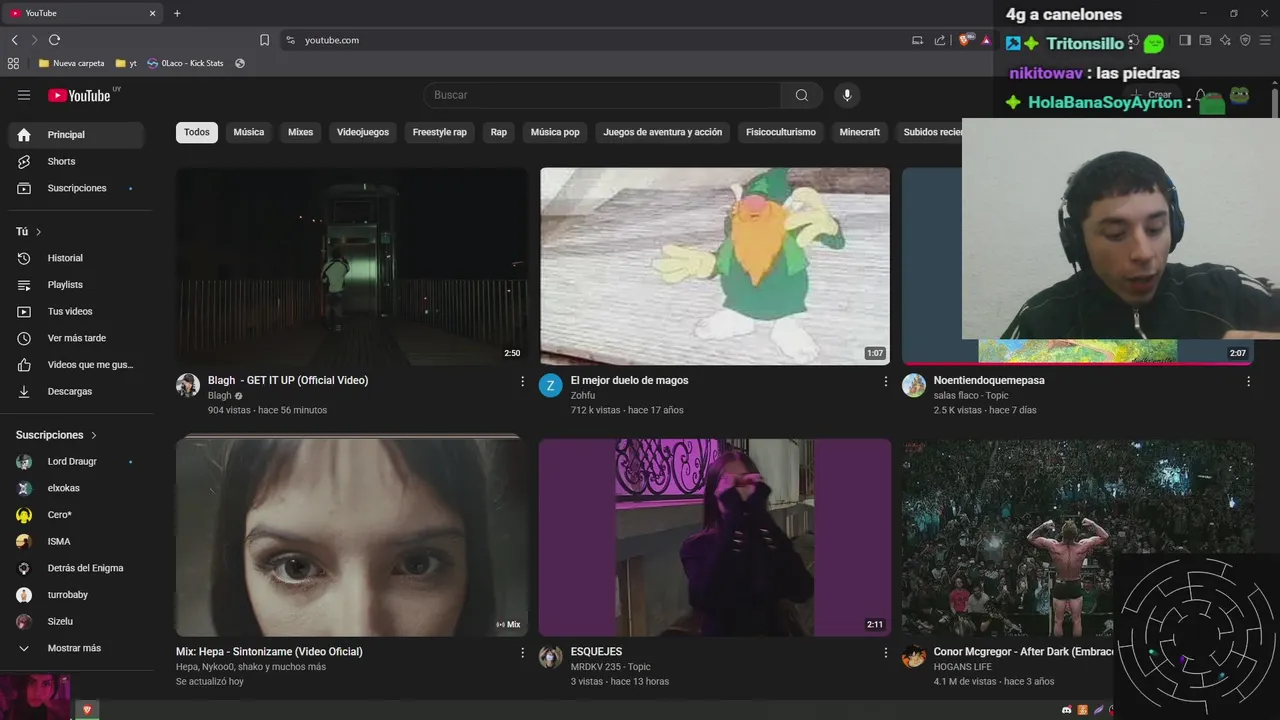Image resolution: width=1280 pixels, height=720 pixels.
Task: Open the Brave Shields lion icon
Action: [x=964, y=40]
